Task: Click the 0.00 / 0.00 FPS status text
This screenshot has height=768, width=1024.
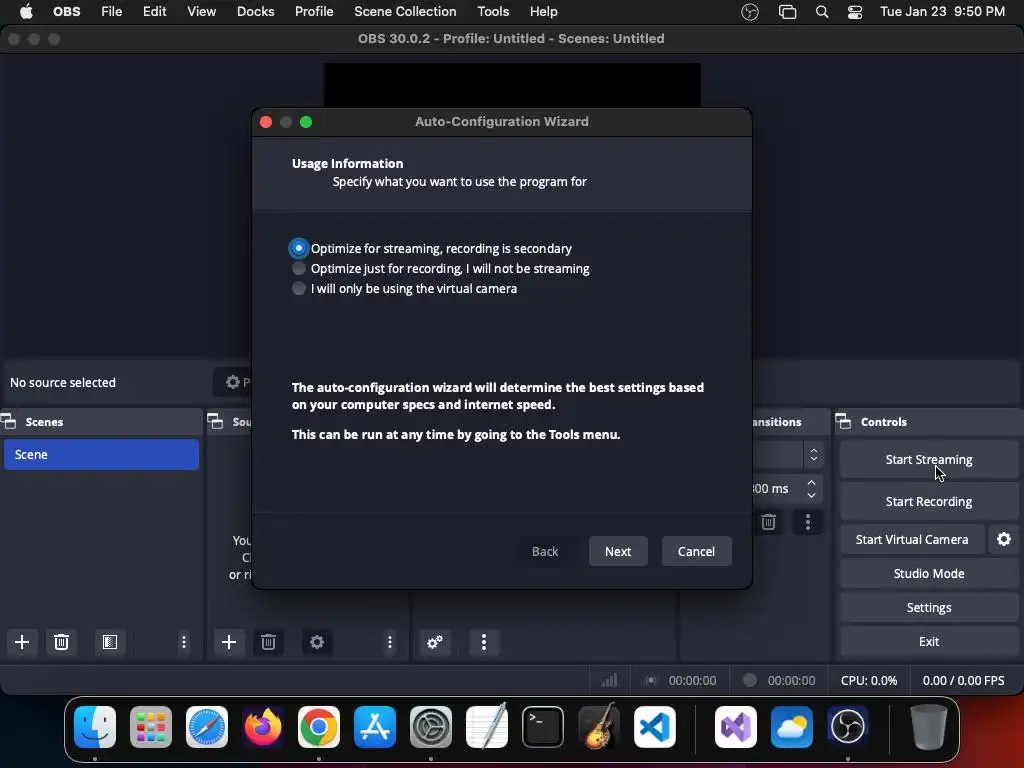Action: (963, 680)
